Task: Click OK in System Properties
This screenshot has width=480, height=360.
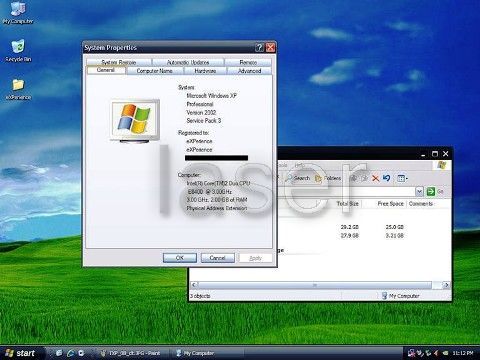Action: point(180,258)
